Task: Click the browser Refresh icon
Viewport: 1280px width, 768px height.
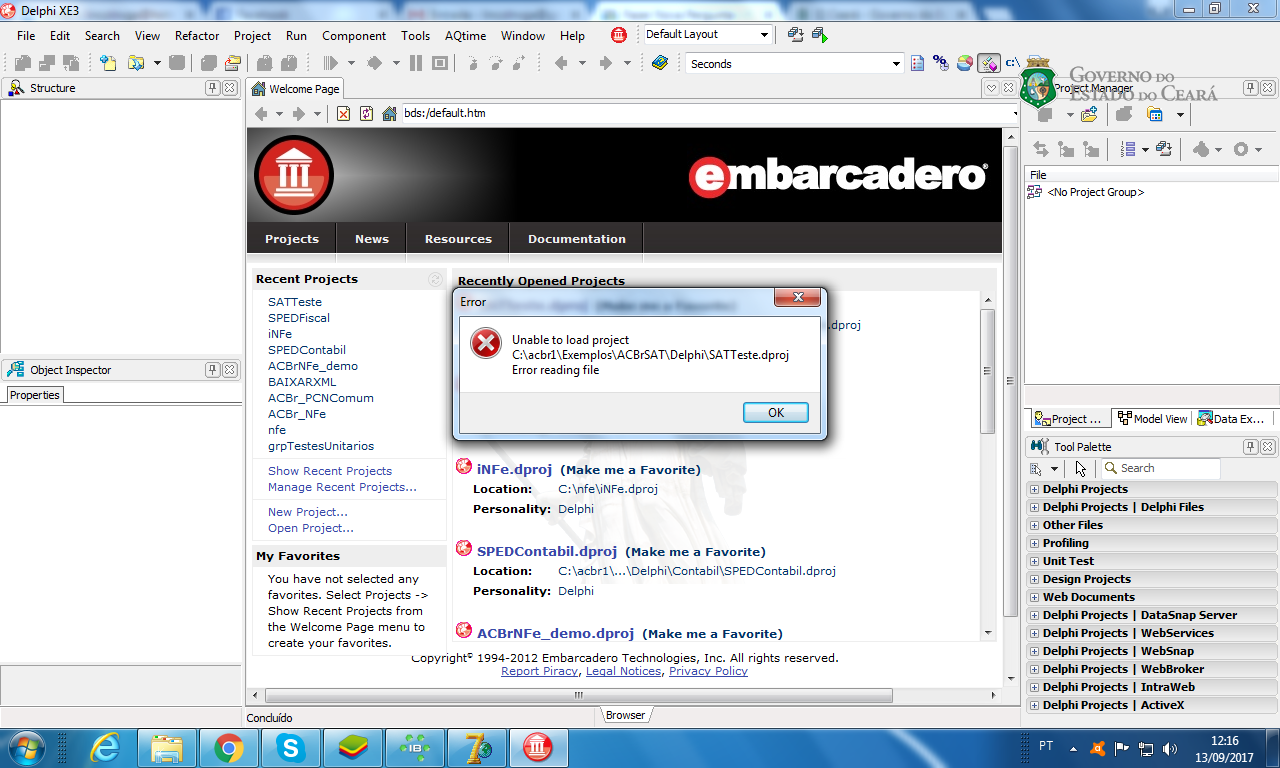Action: pos(366,114)
